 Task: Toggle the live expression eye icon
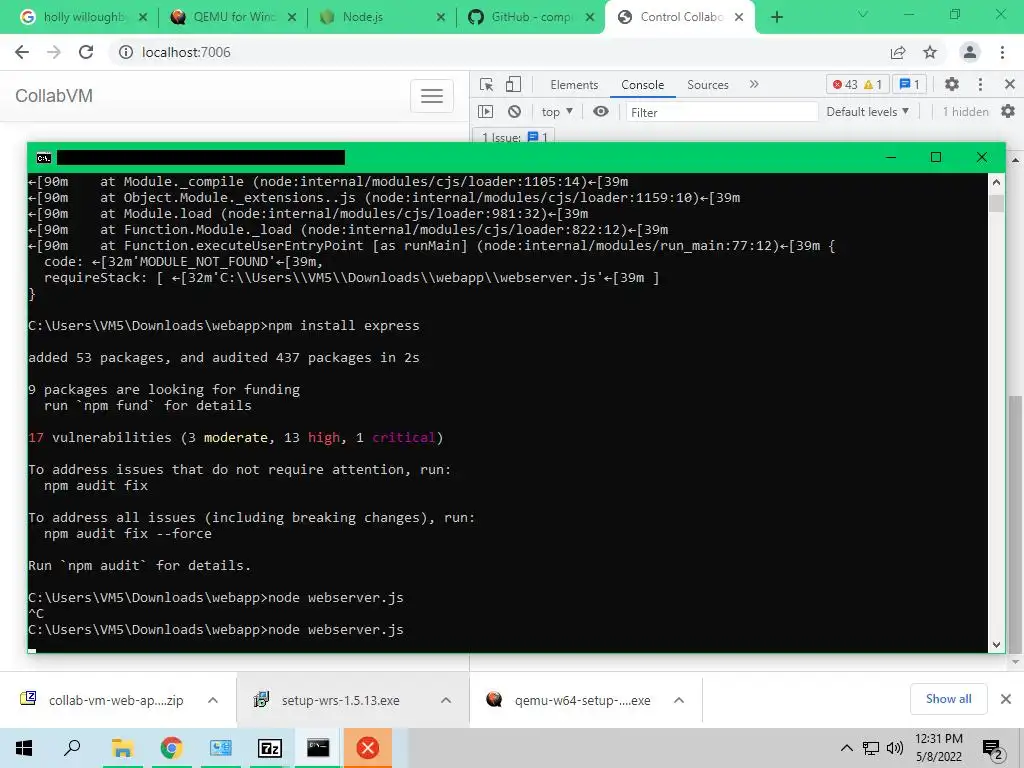click(601, 112)
